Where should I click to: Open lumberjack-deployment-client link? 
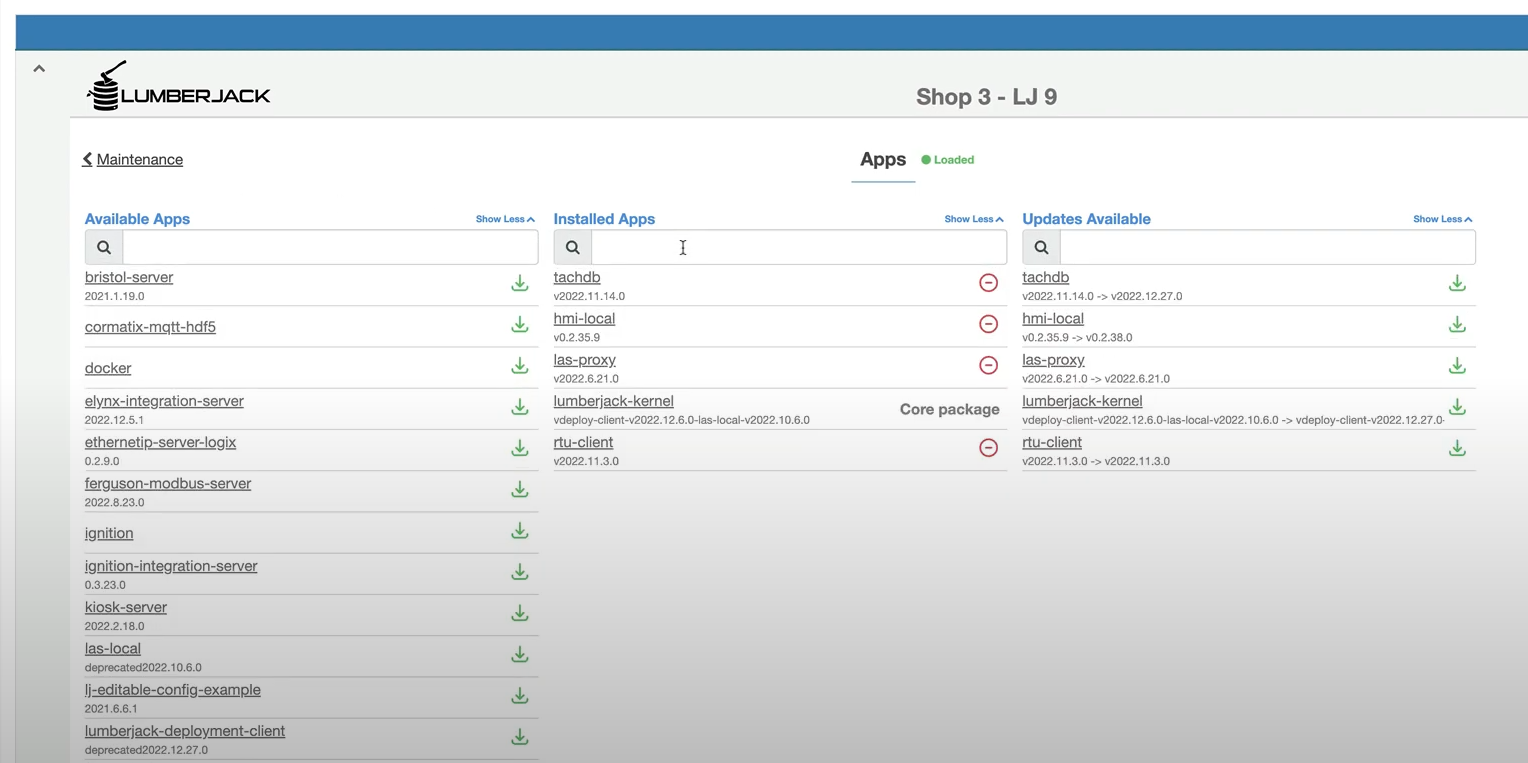(185, 731)
